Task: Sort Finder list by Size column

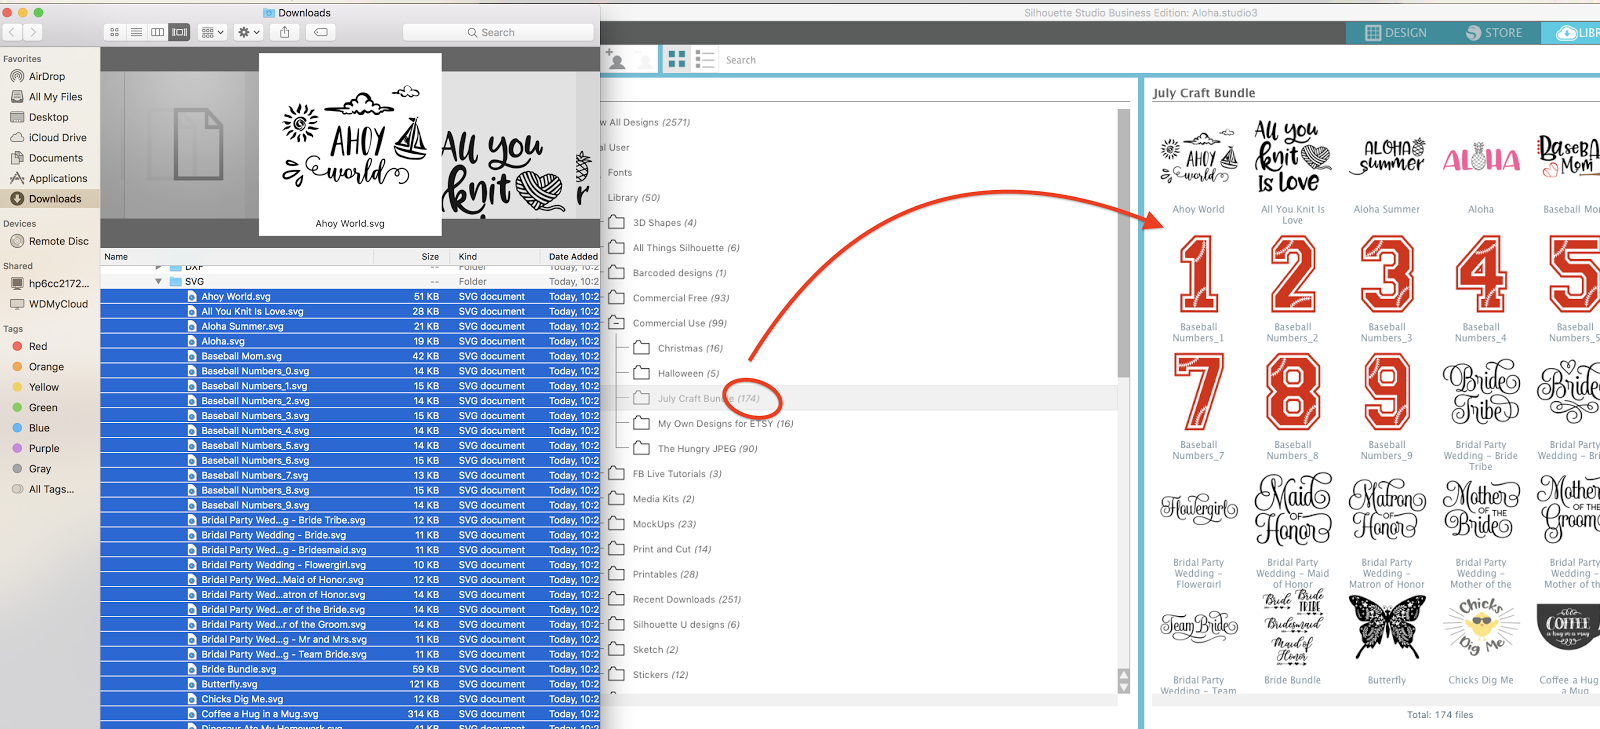Action: [x=409, y=257]
